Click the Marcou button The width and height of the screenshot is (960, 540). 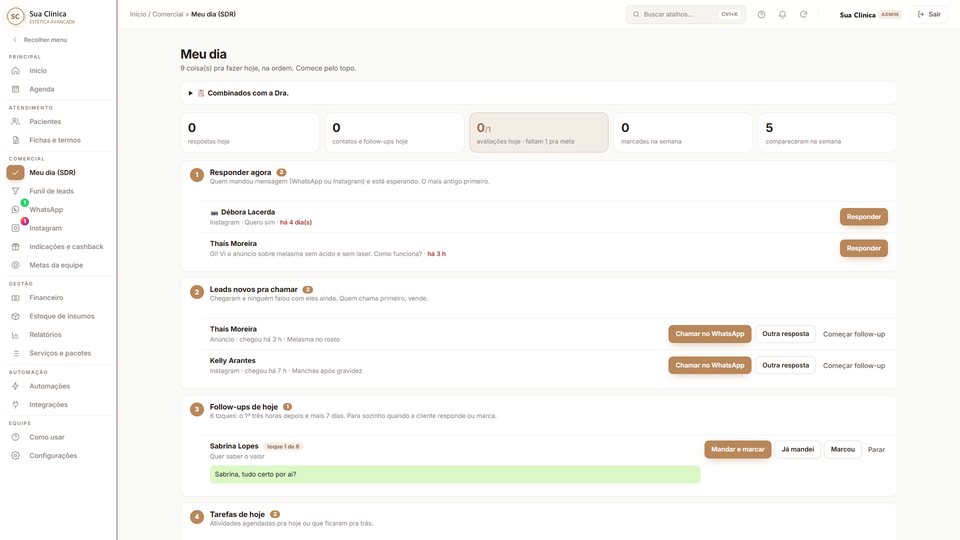[x=842, y=449]
